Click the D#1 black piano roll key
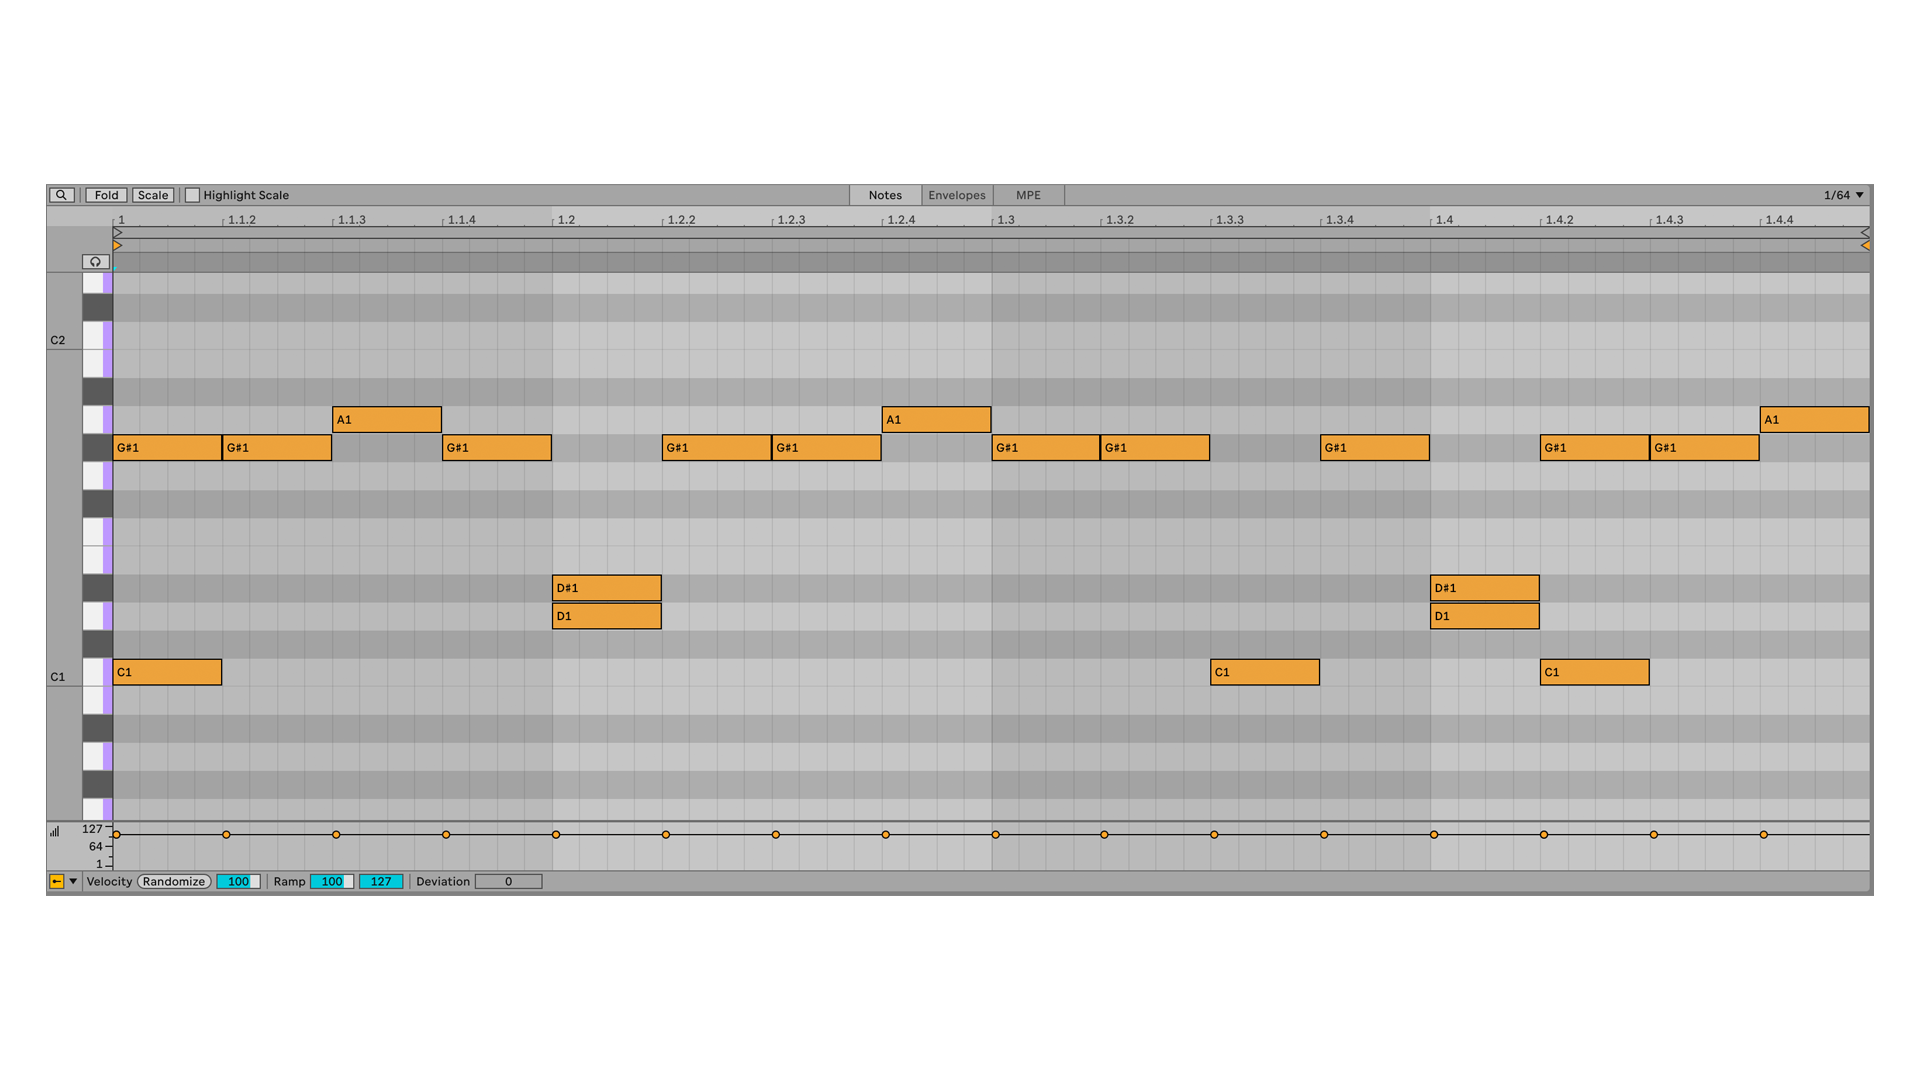The image size is (1920, 1080). click(x=97, y=587)
